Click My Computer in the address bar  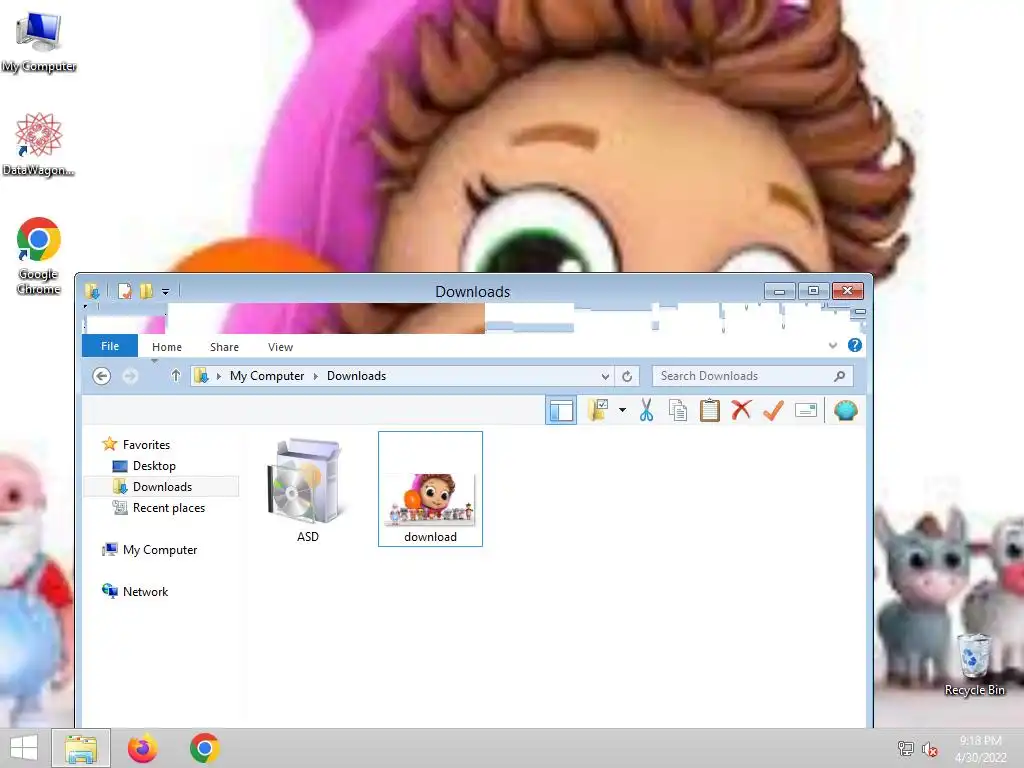tap(266, 376)
